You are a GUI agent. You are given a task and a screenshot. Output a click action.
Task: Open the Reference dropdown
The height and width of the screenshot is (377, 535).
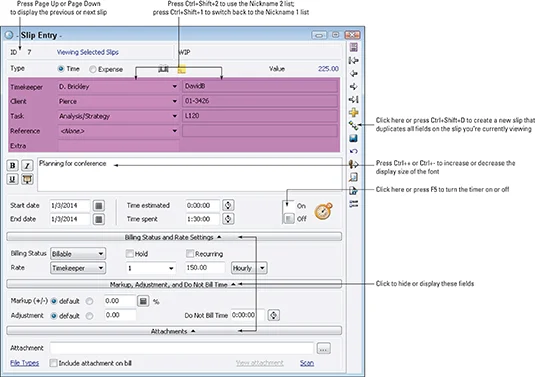point(175,131)
